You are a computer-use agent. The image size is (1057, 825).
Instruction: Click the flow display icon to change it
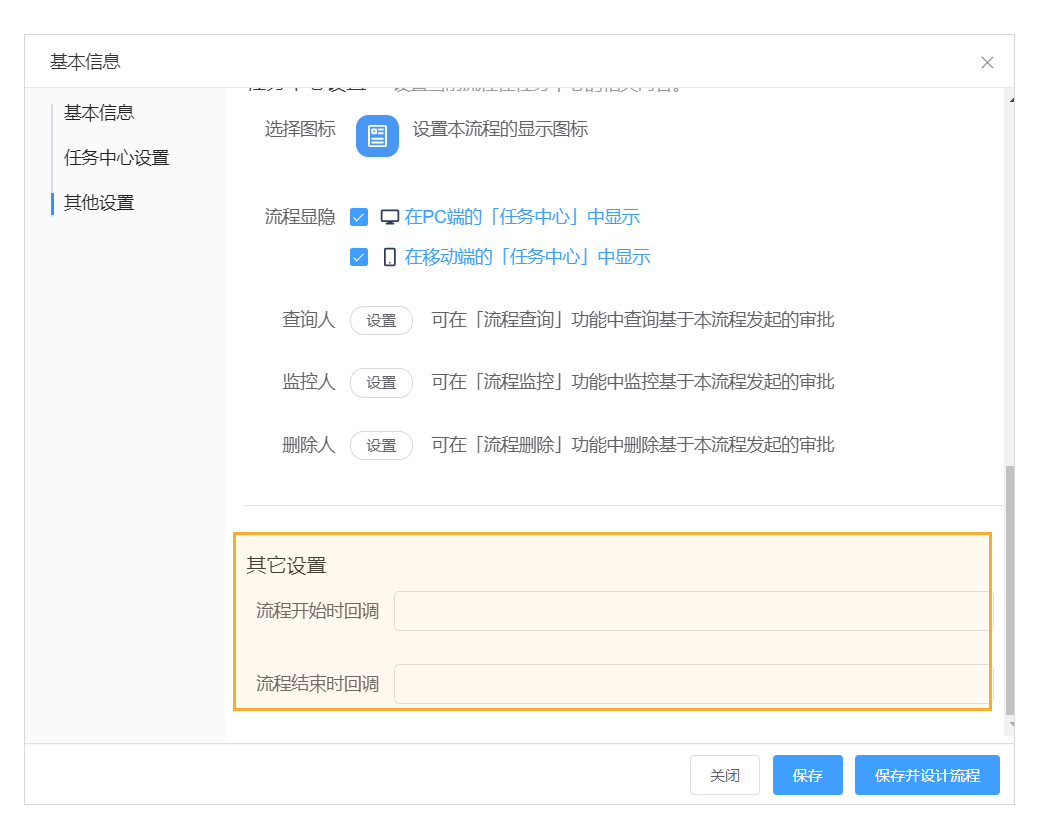pyautogui.click(x=377, y=136)
